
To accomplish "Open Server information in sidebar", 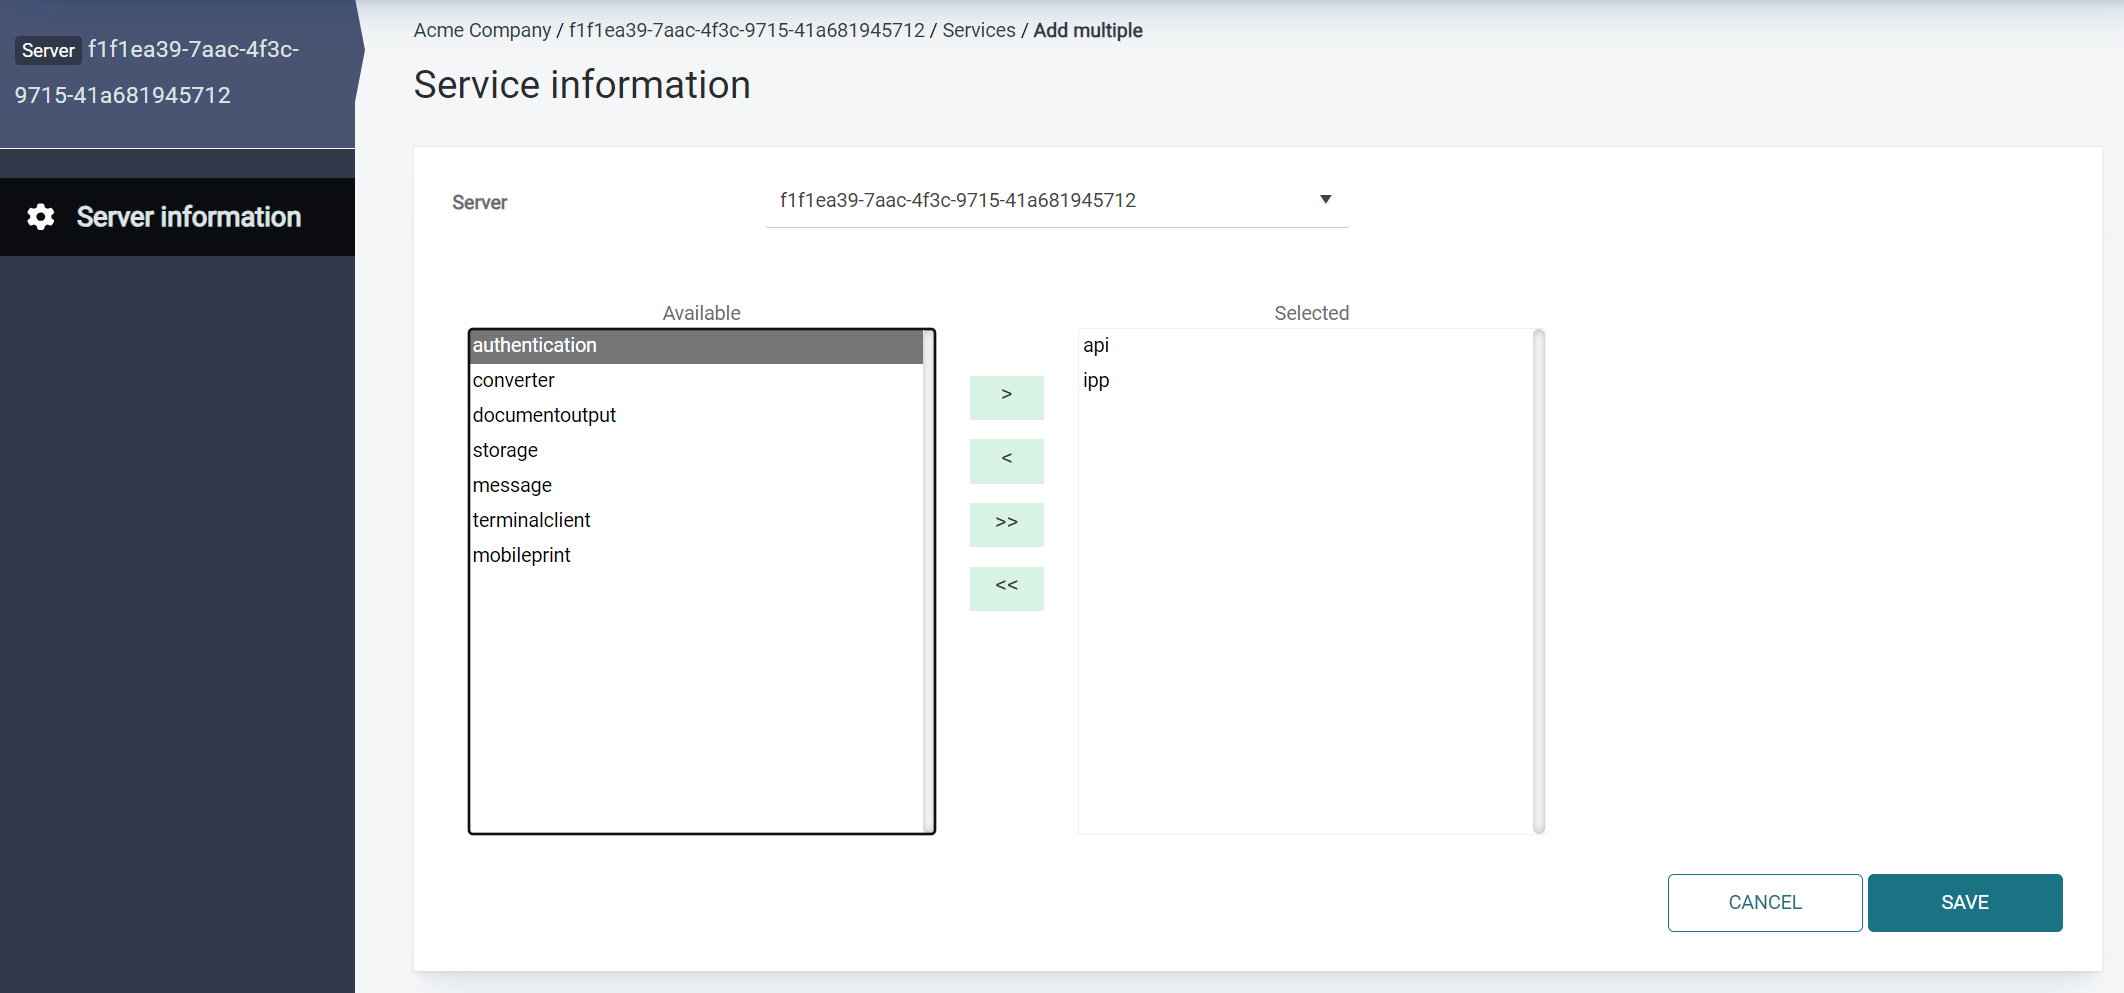I will coord(188,217).
